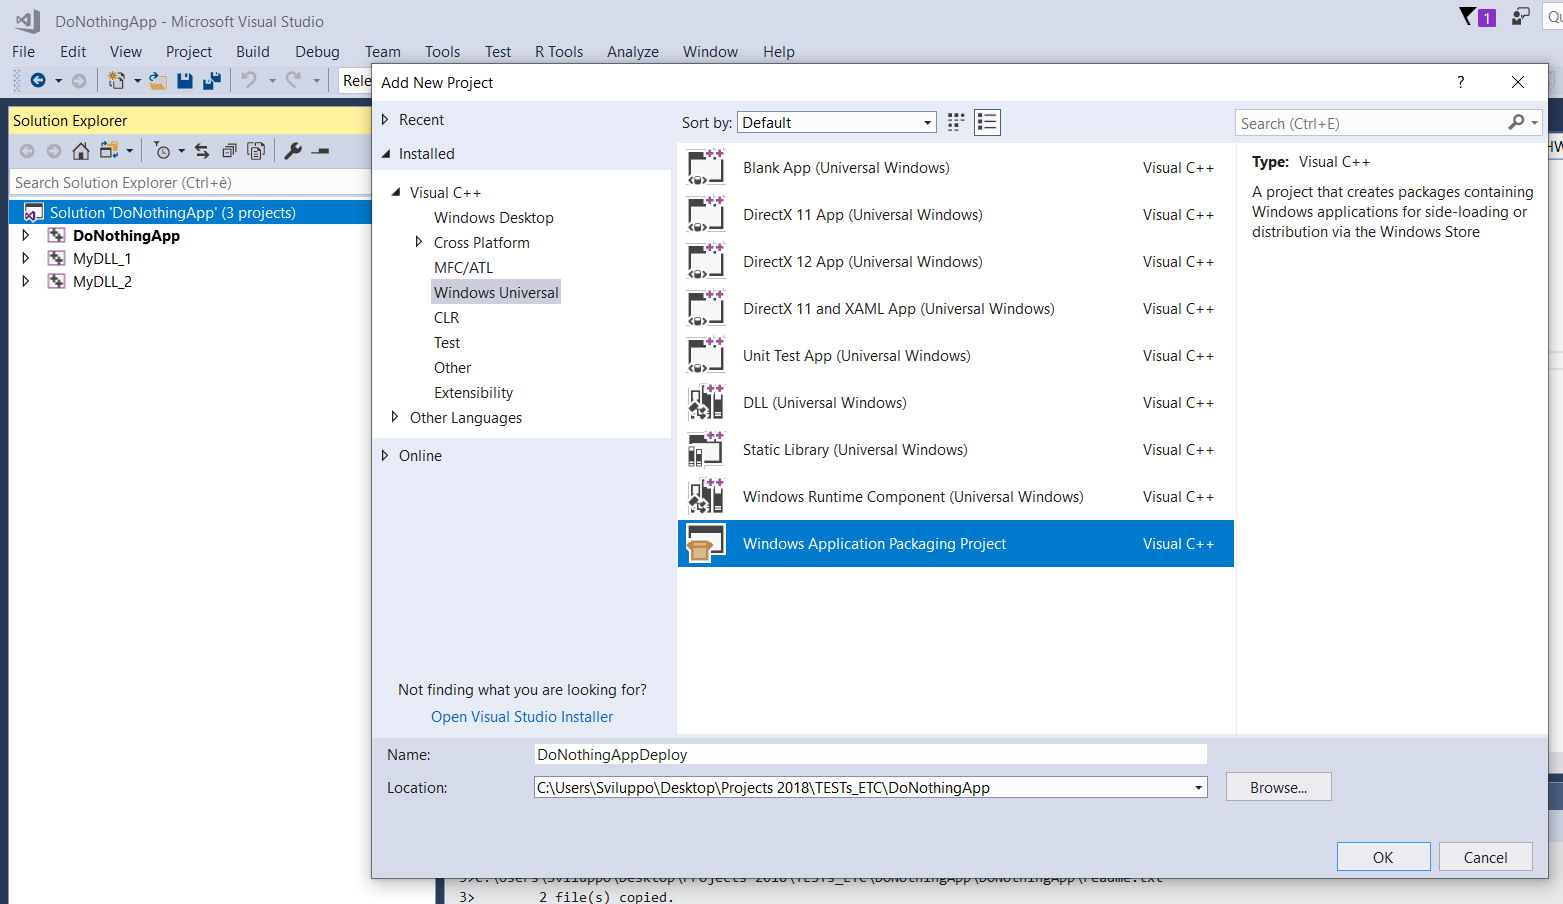Select DLL (Universal Windows) template
The width and height of the screenshot is (1563, 904).
[x=956, y=402]
